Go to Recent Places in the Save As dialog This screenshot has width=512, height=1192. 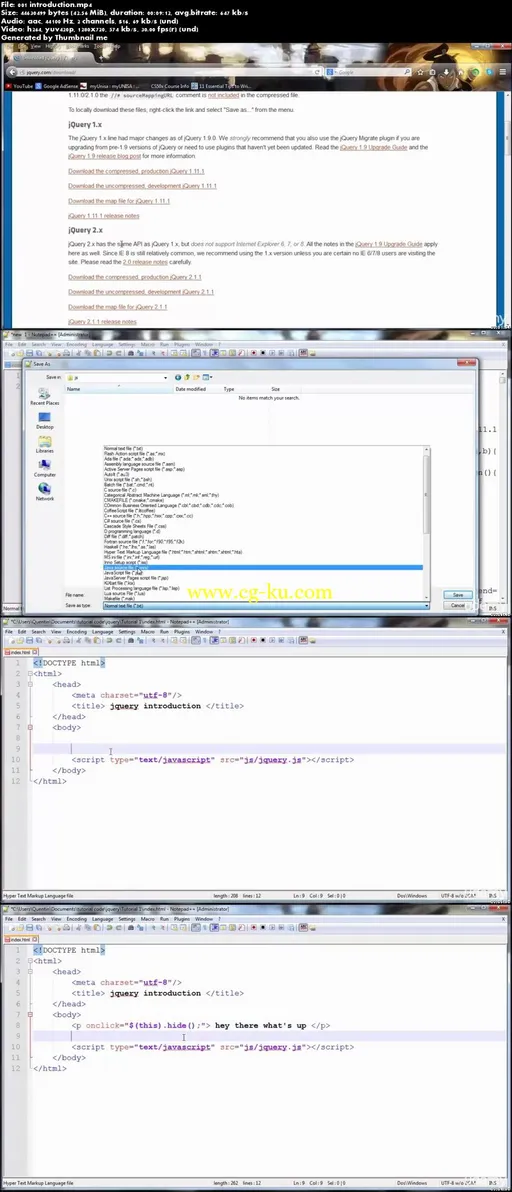pos(44,396)
